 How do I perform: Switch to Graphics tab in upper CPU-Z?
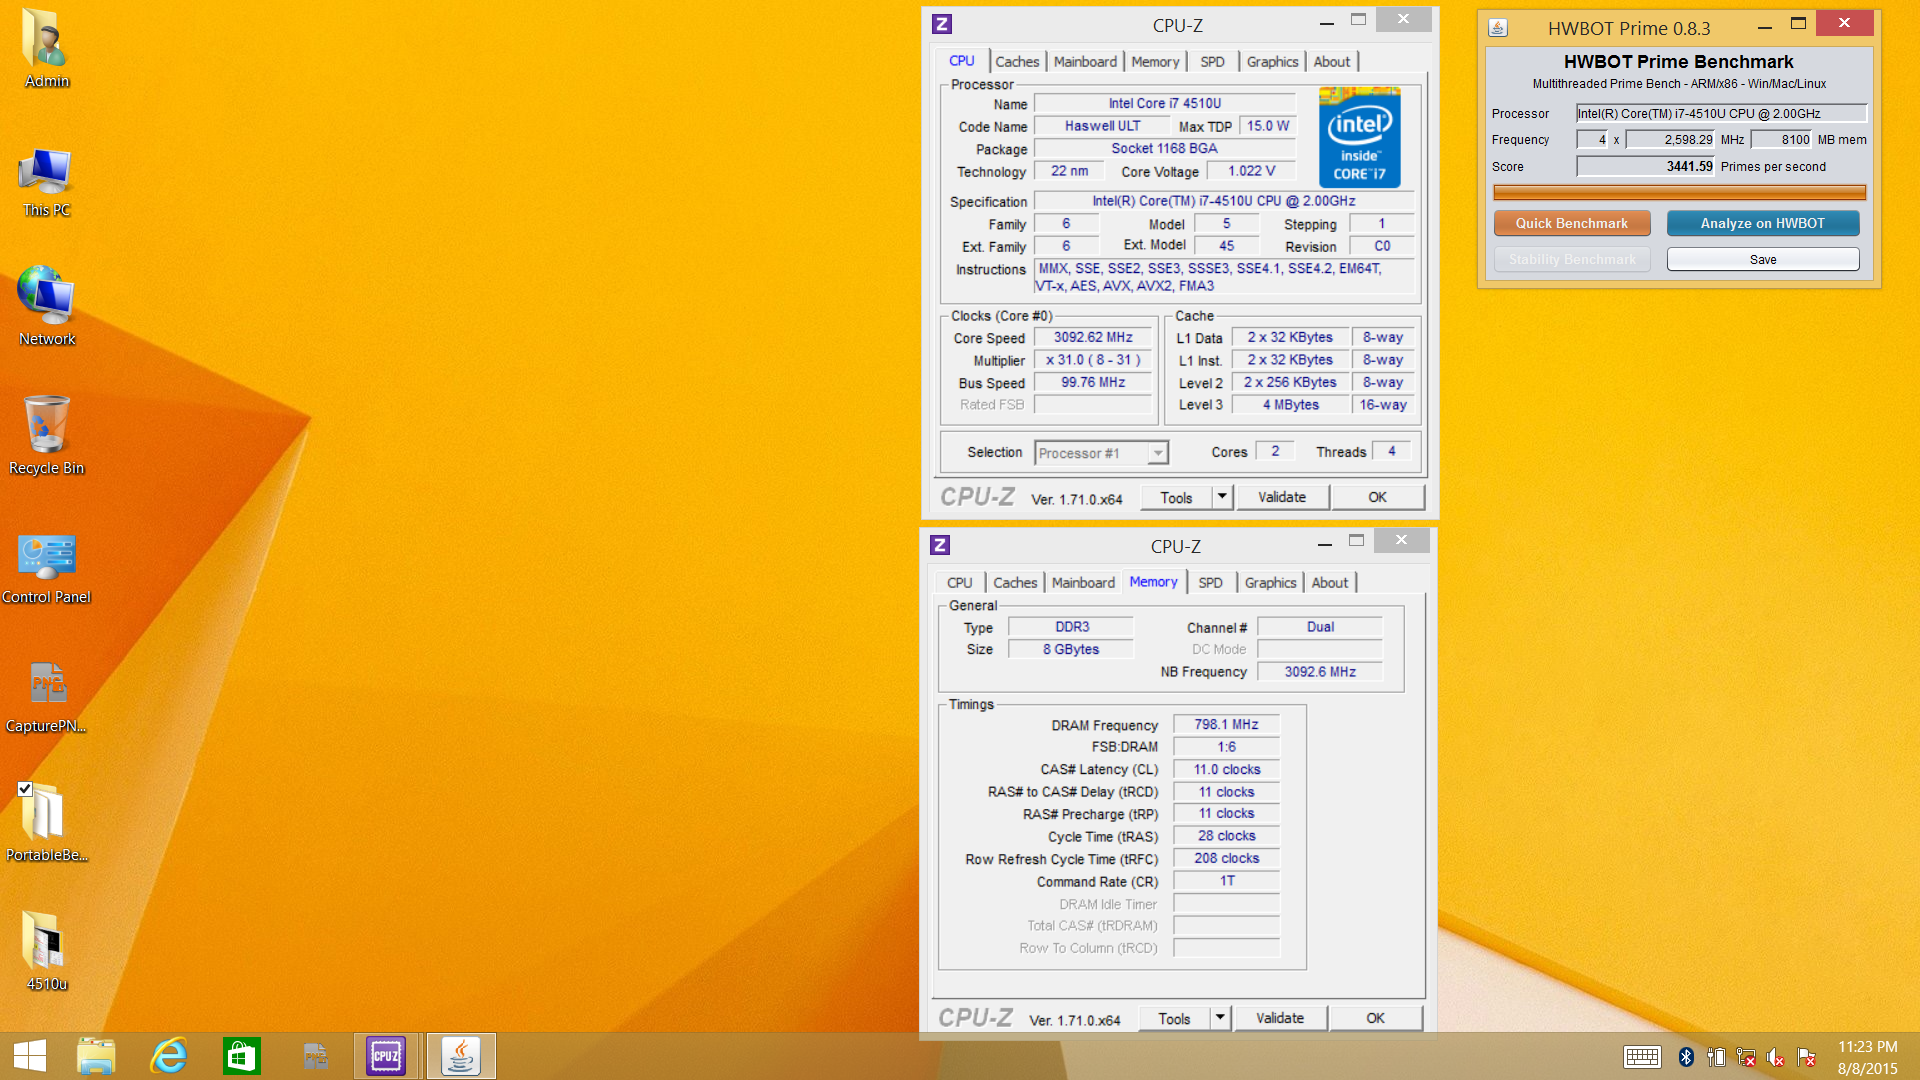(x=1272, y=61)
